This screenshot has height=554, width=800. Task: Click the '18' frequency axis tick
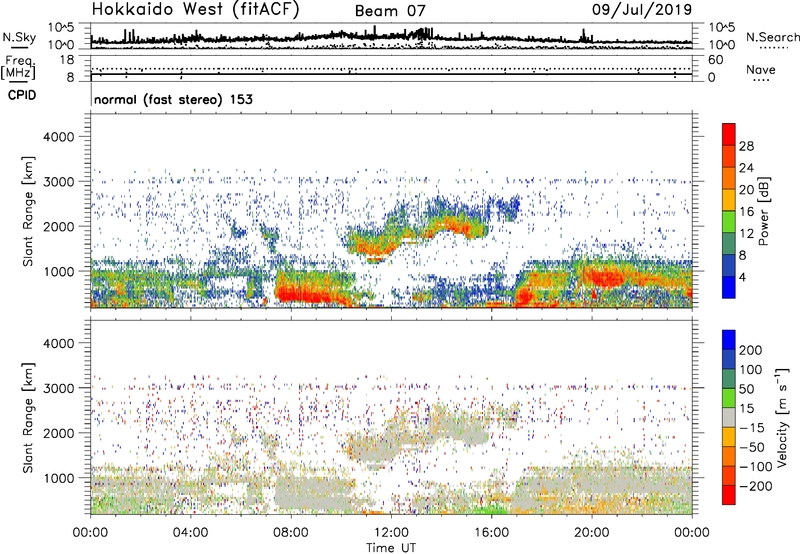[67, 60]
